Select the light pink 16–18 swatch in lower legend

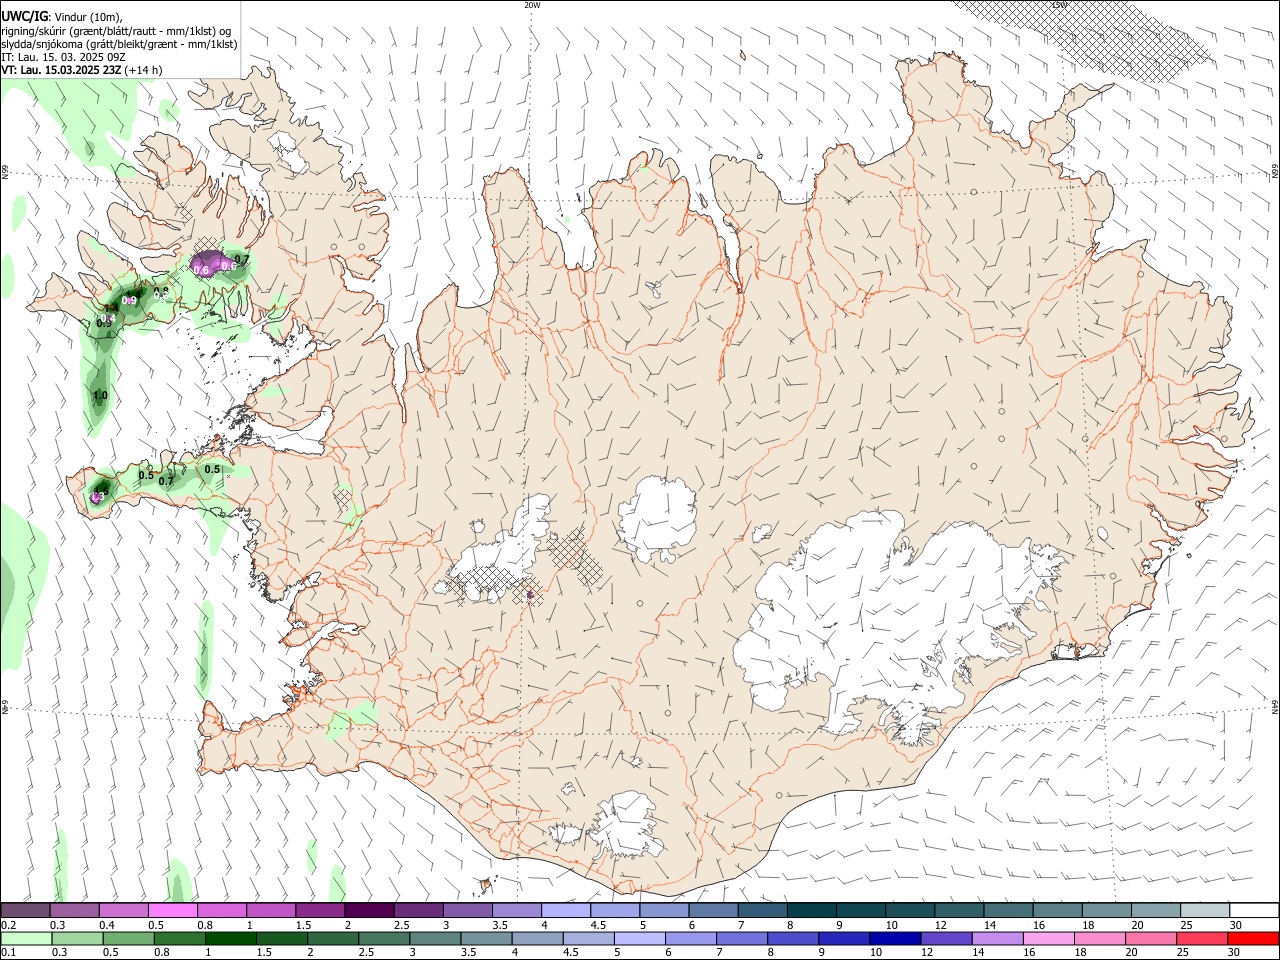pyautogui.click(x=1048, y=939)
